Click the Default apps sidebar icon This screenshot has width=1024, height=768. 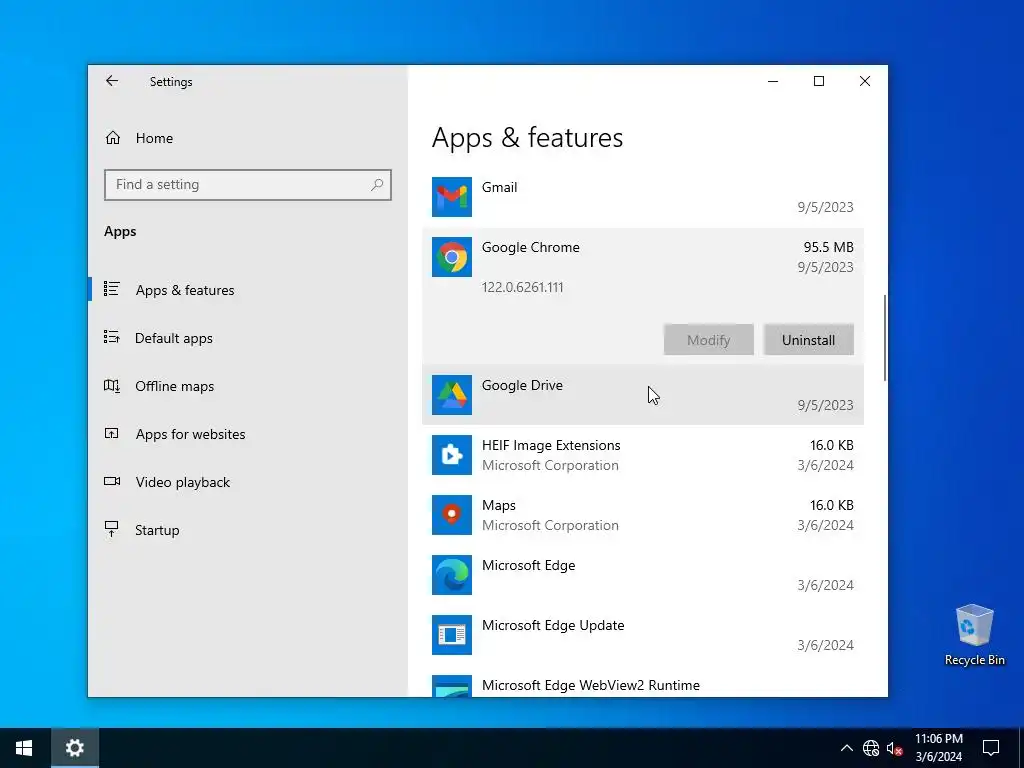click(x=112, y=337)
